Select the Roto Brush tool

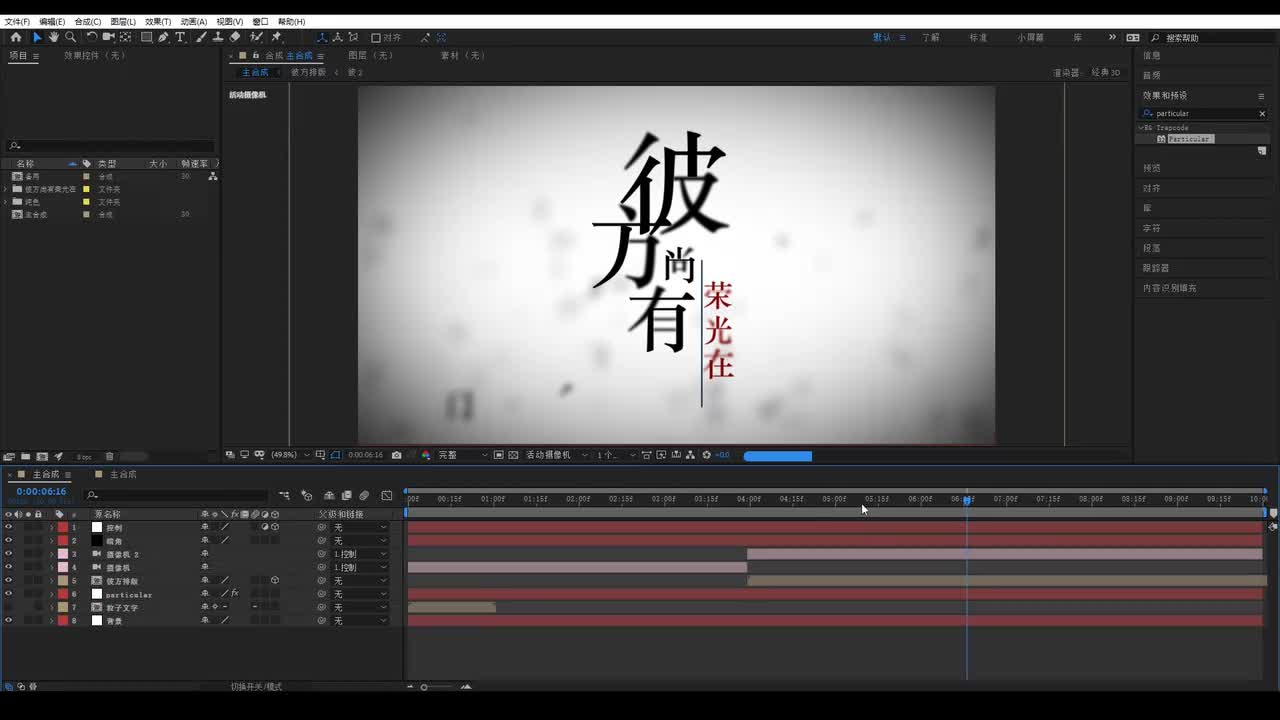257,37
